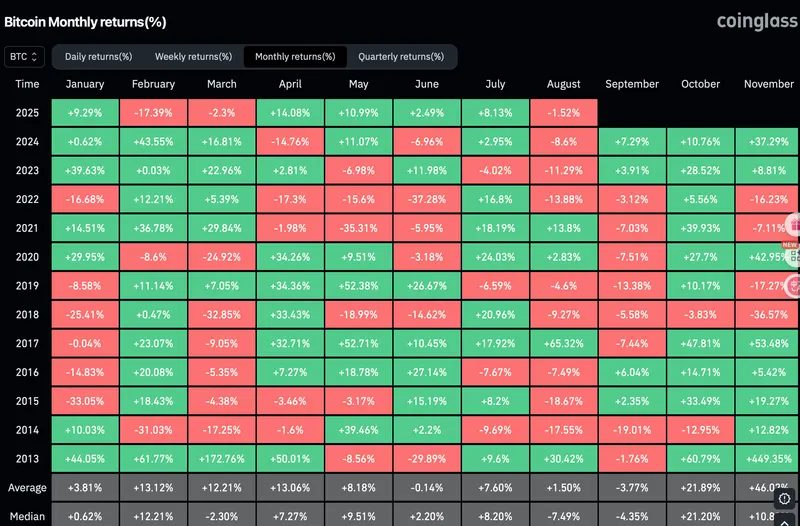
Task: Click the +39.93% cell for October 2021
Action: (x=700, y=228)
